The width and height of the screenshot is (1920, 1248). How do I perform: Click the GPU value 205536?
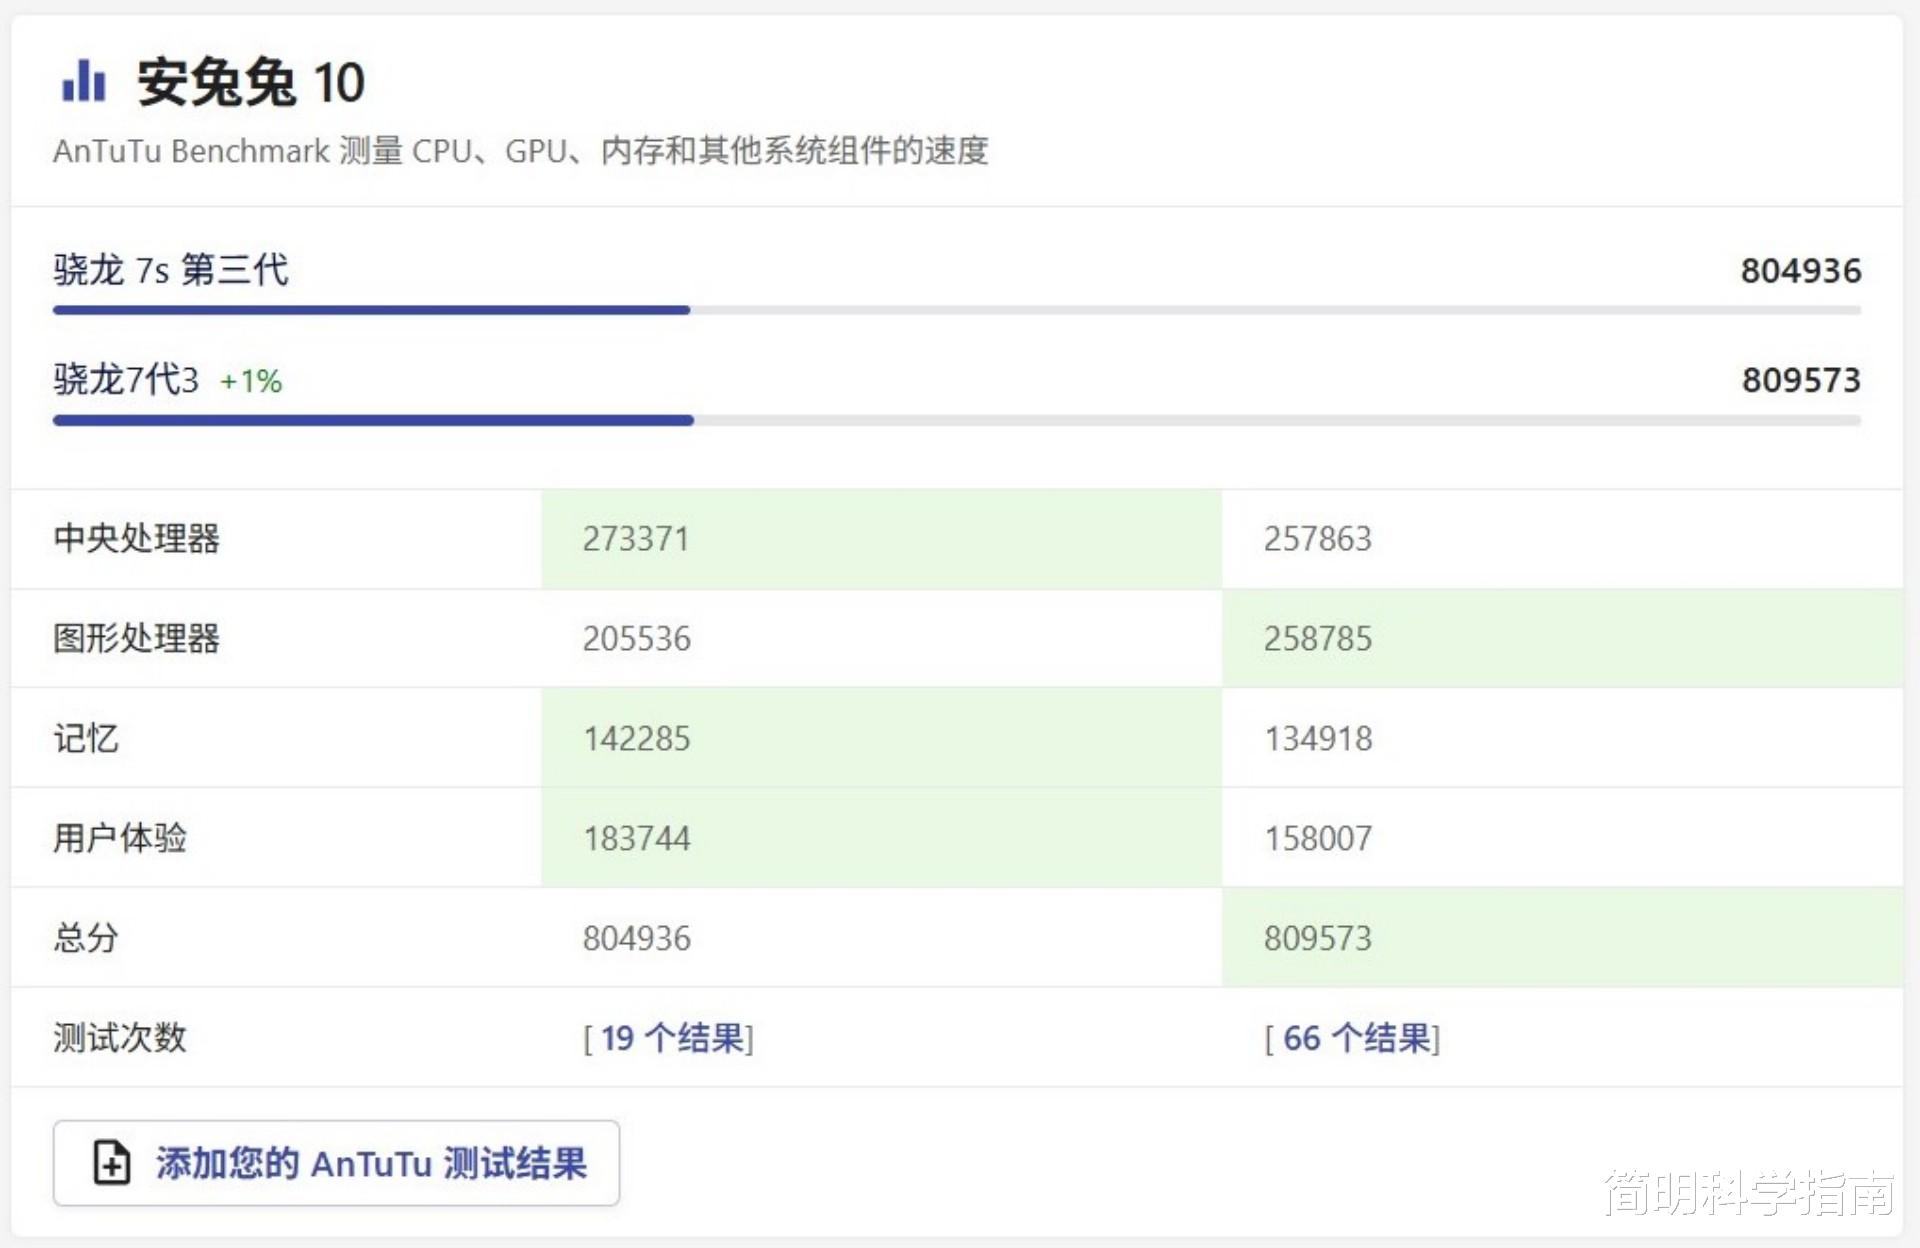point(636,638)
